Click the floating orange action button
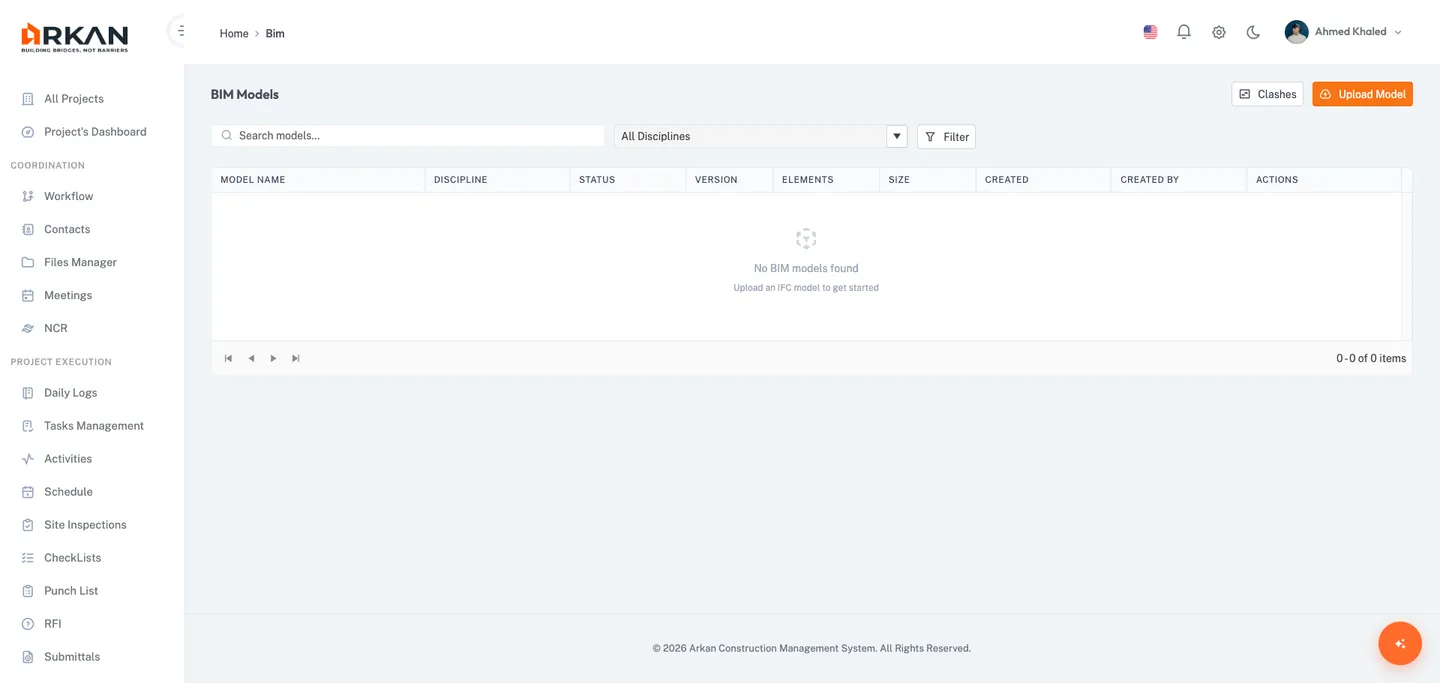Image resolution: width=1440 pixels, height=683 pixels. (x=1399, y=643)
